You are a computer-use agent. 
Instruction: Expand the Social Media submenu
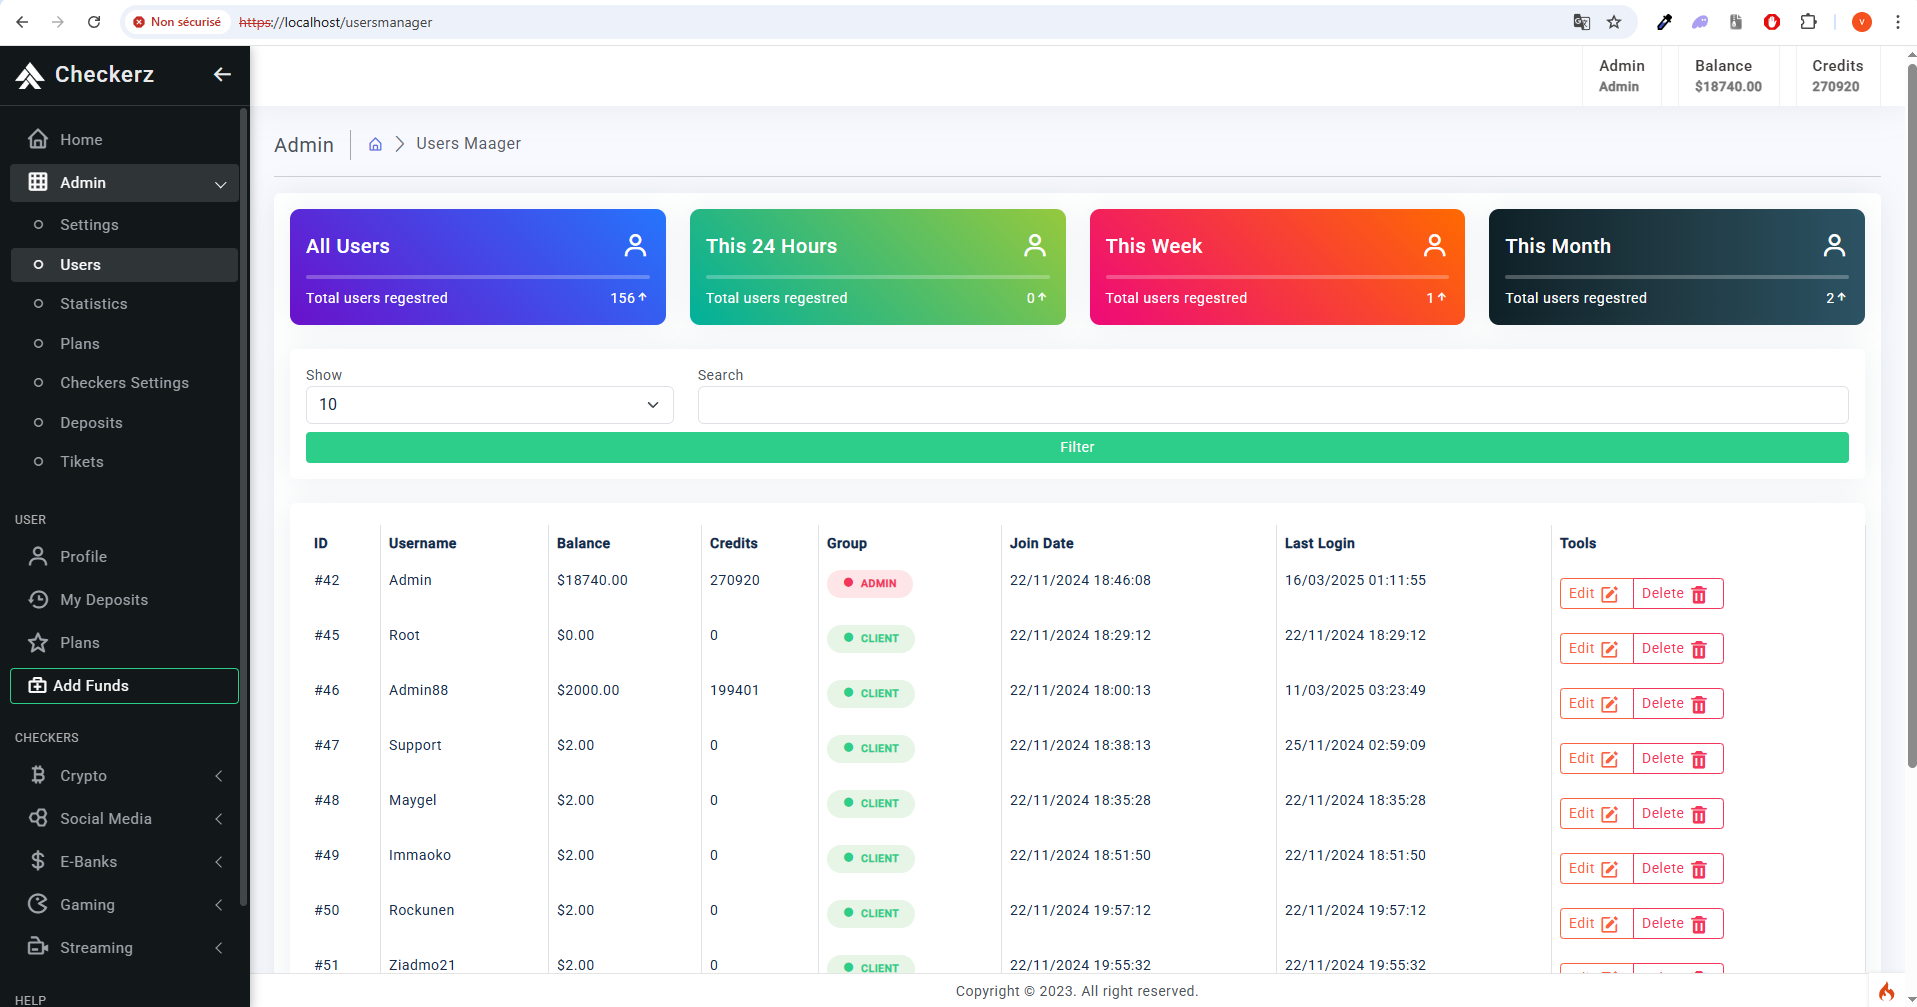[125, 819]
